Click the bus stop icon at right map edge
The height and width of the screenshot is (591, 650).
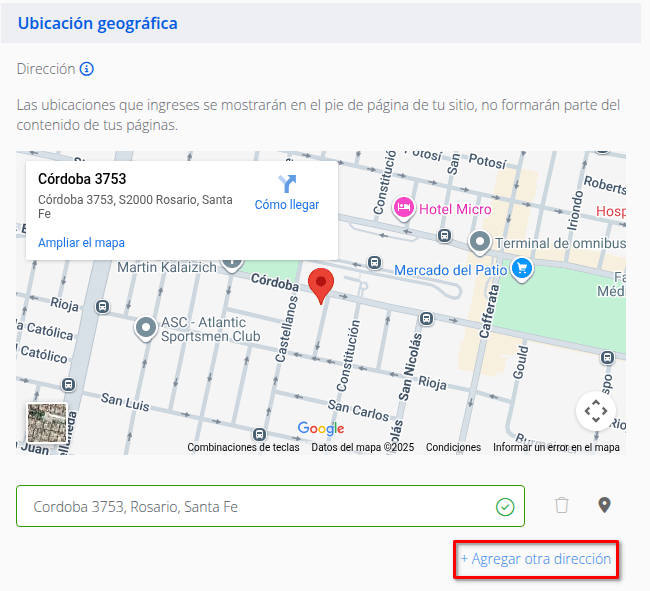[608, 357]
